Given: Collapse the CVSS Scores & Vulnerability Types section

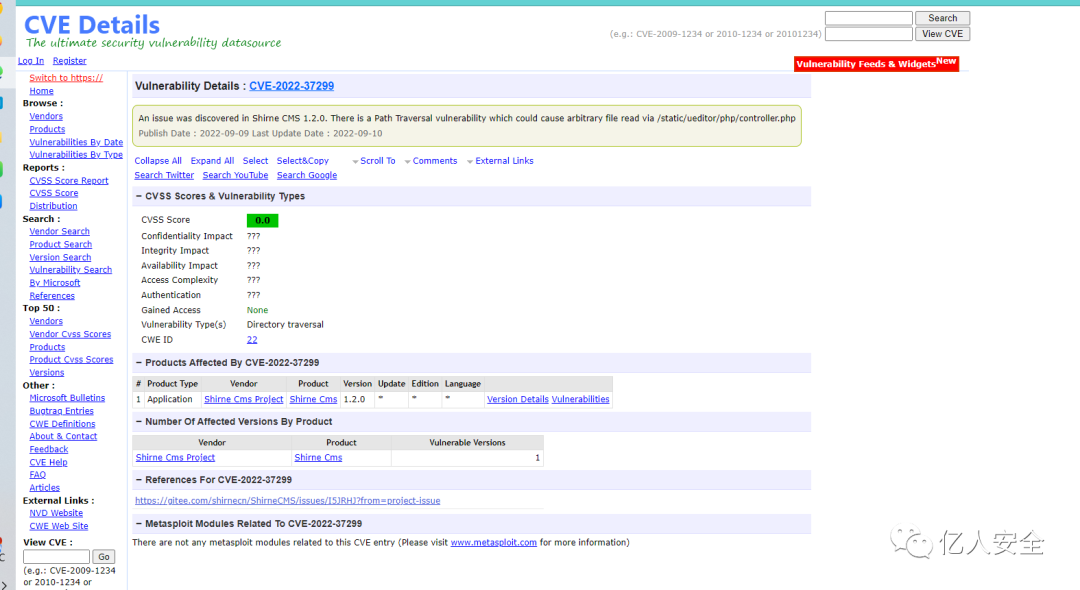Looking at the screenshot, I should [138, 196].
